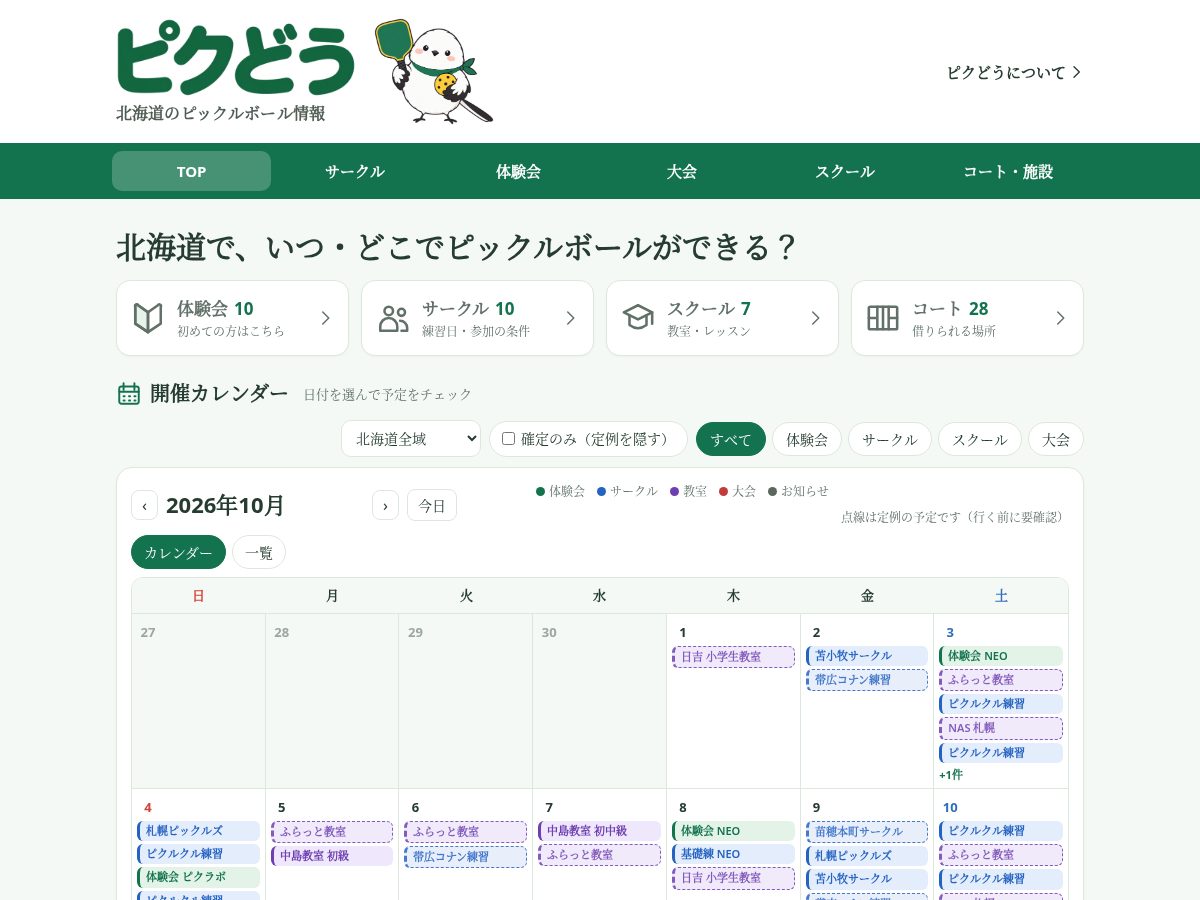Select September 30 cell in the calendar
This screenshot has width=1200, height=900.
coord(600,701)
